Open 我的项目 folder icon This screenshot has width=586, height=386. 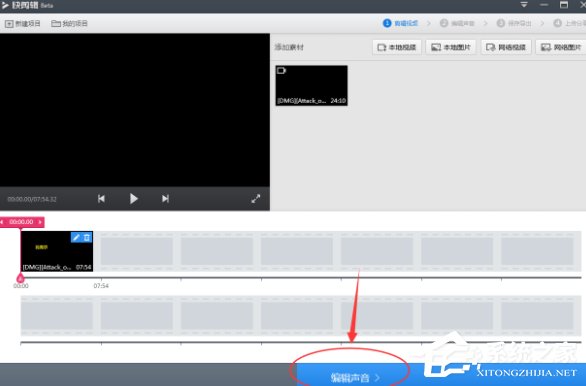pos(56,24)
